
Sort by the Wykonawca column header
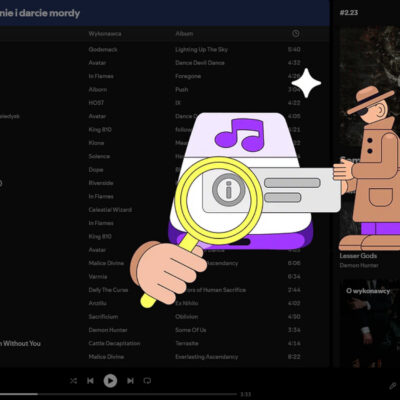pyautogui.click(x=105, y=34)
